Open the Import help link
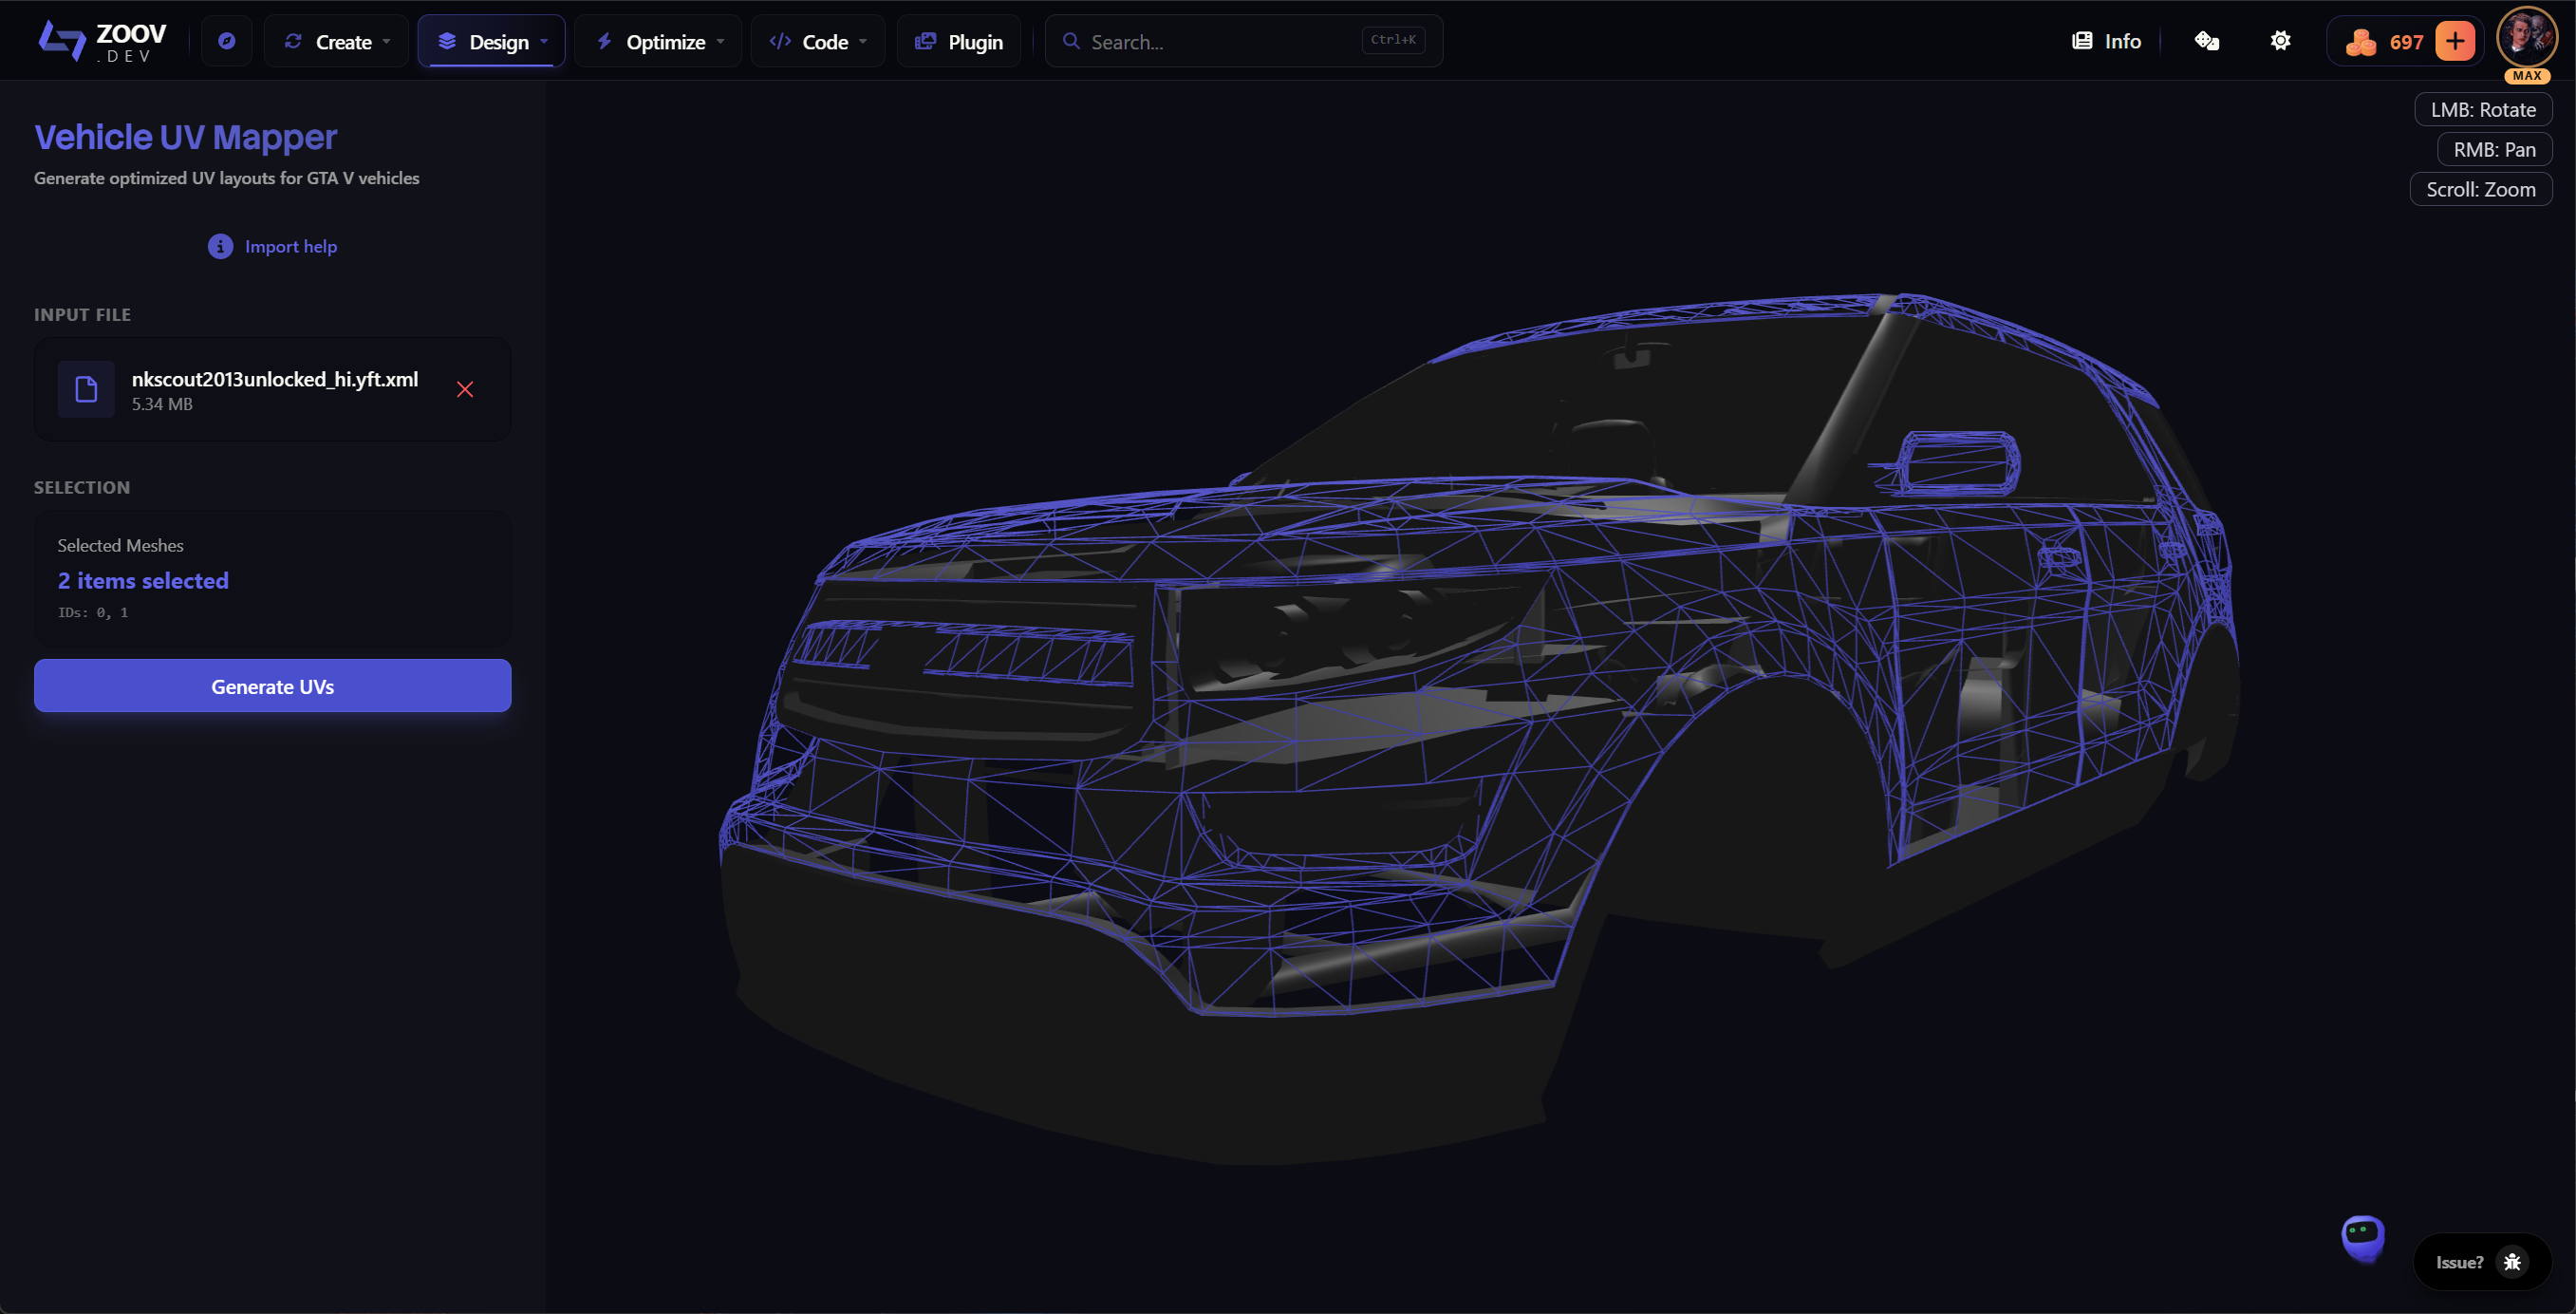 [290, 246]
